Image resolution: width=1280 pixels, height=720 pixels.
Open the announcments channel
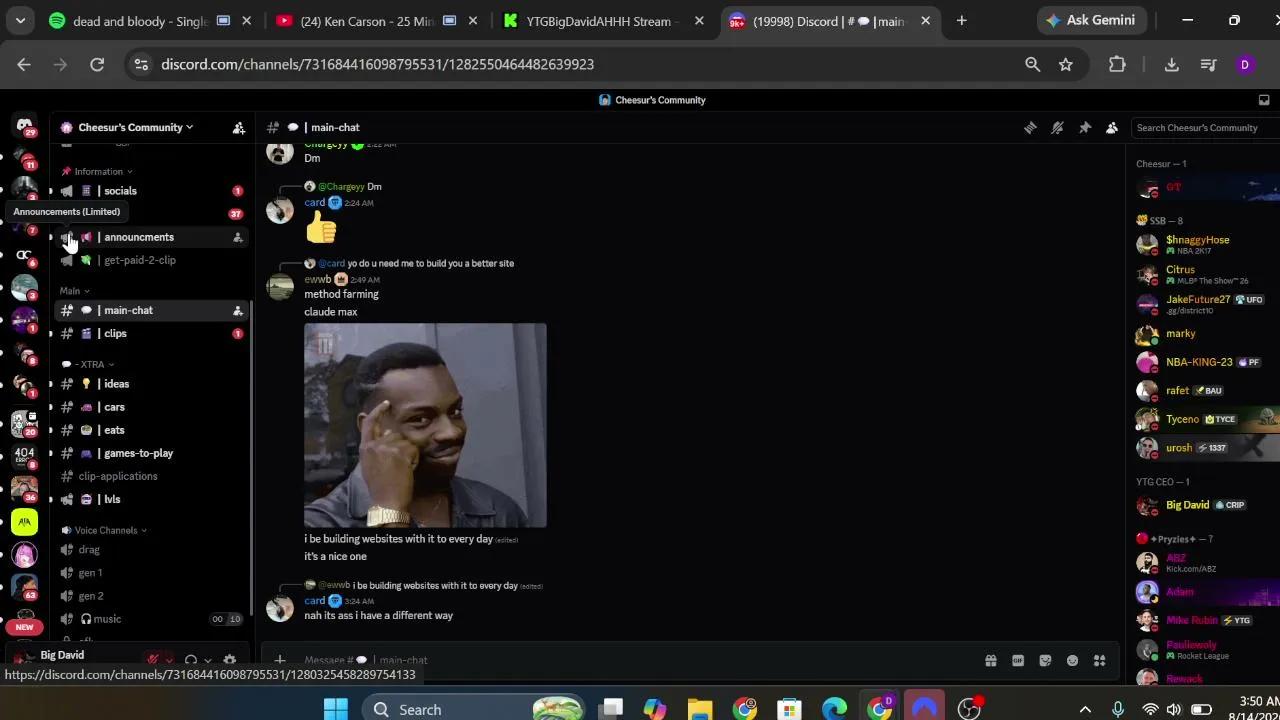[150, 237]
